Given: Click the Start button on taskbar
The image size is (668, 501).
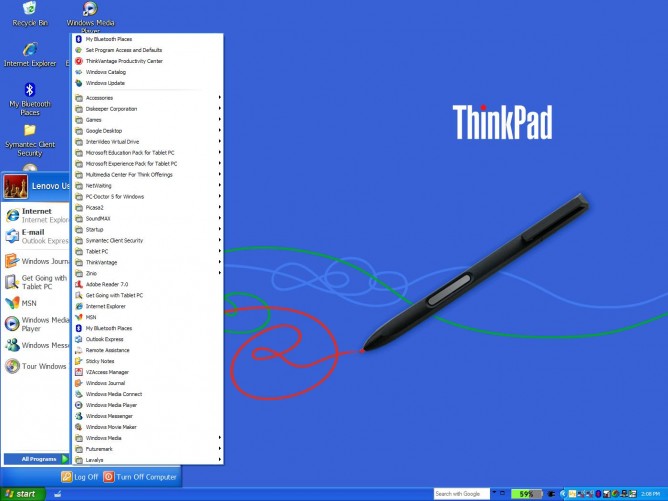Looking at the screenshot, I should point(21,494).
